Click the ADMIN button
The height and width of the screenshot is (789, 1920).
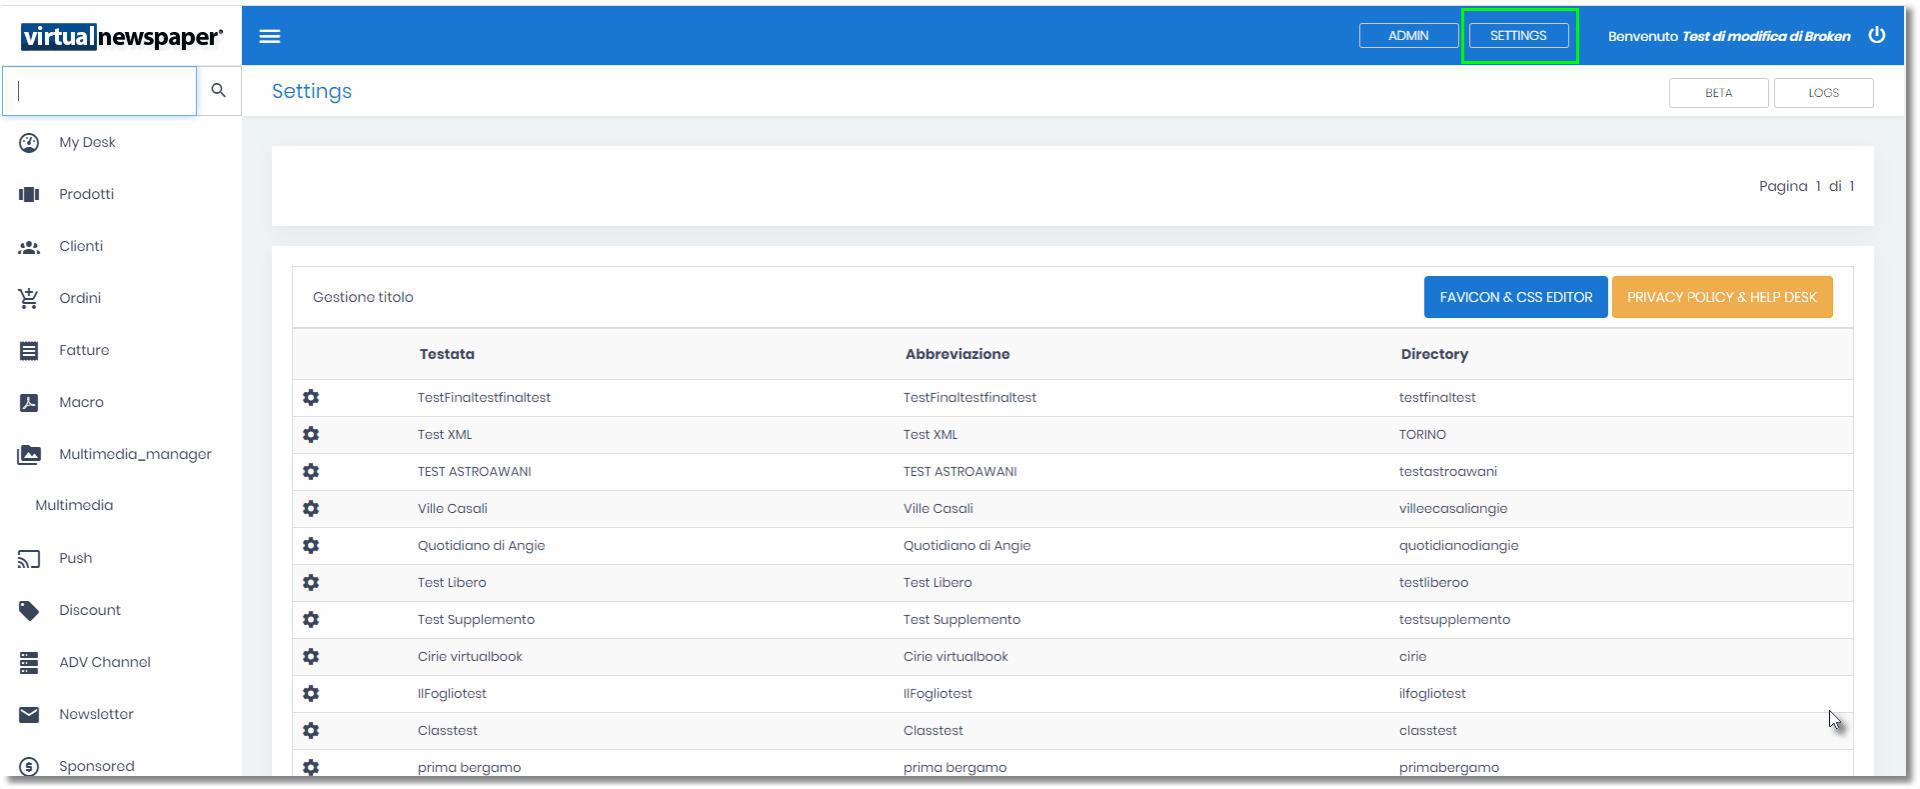click(1407, 36)
